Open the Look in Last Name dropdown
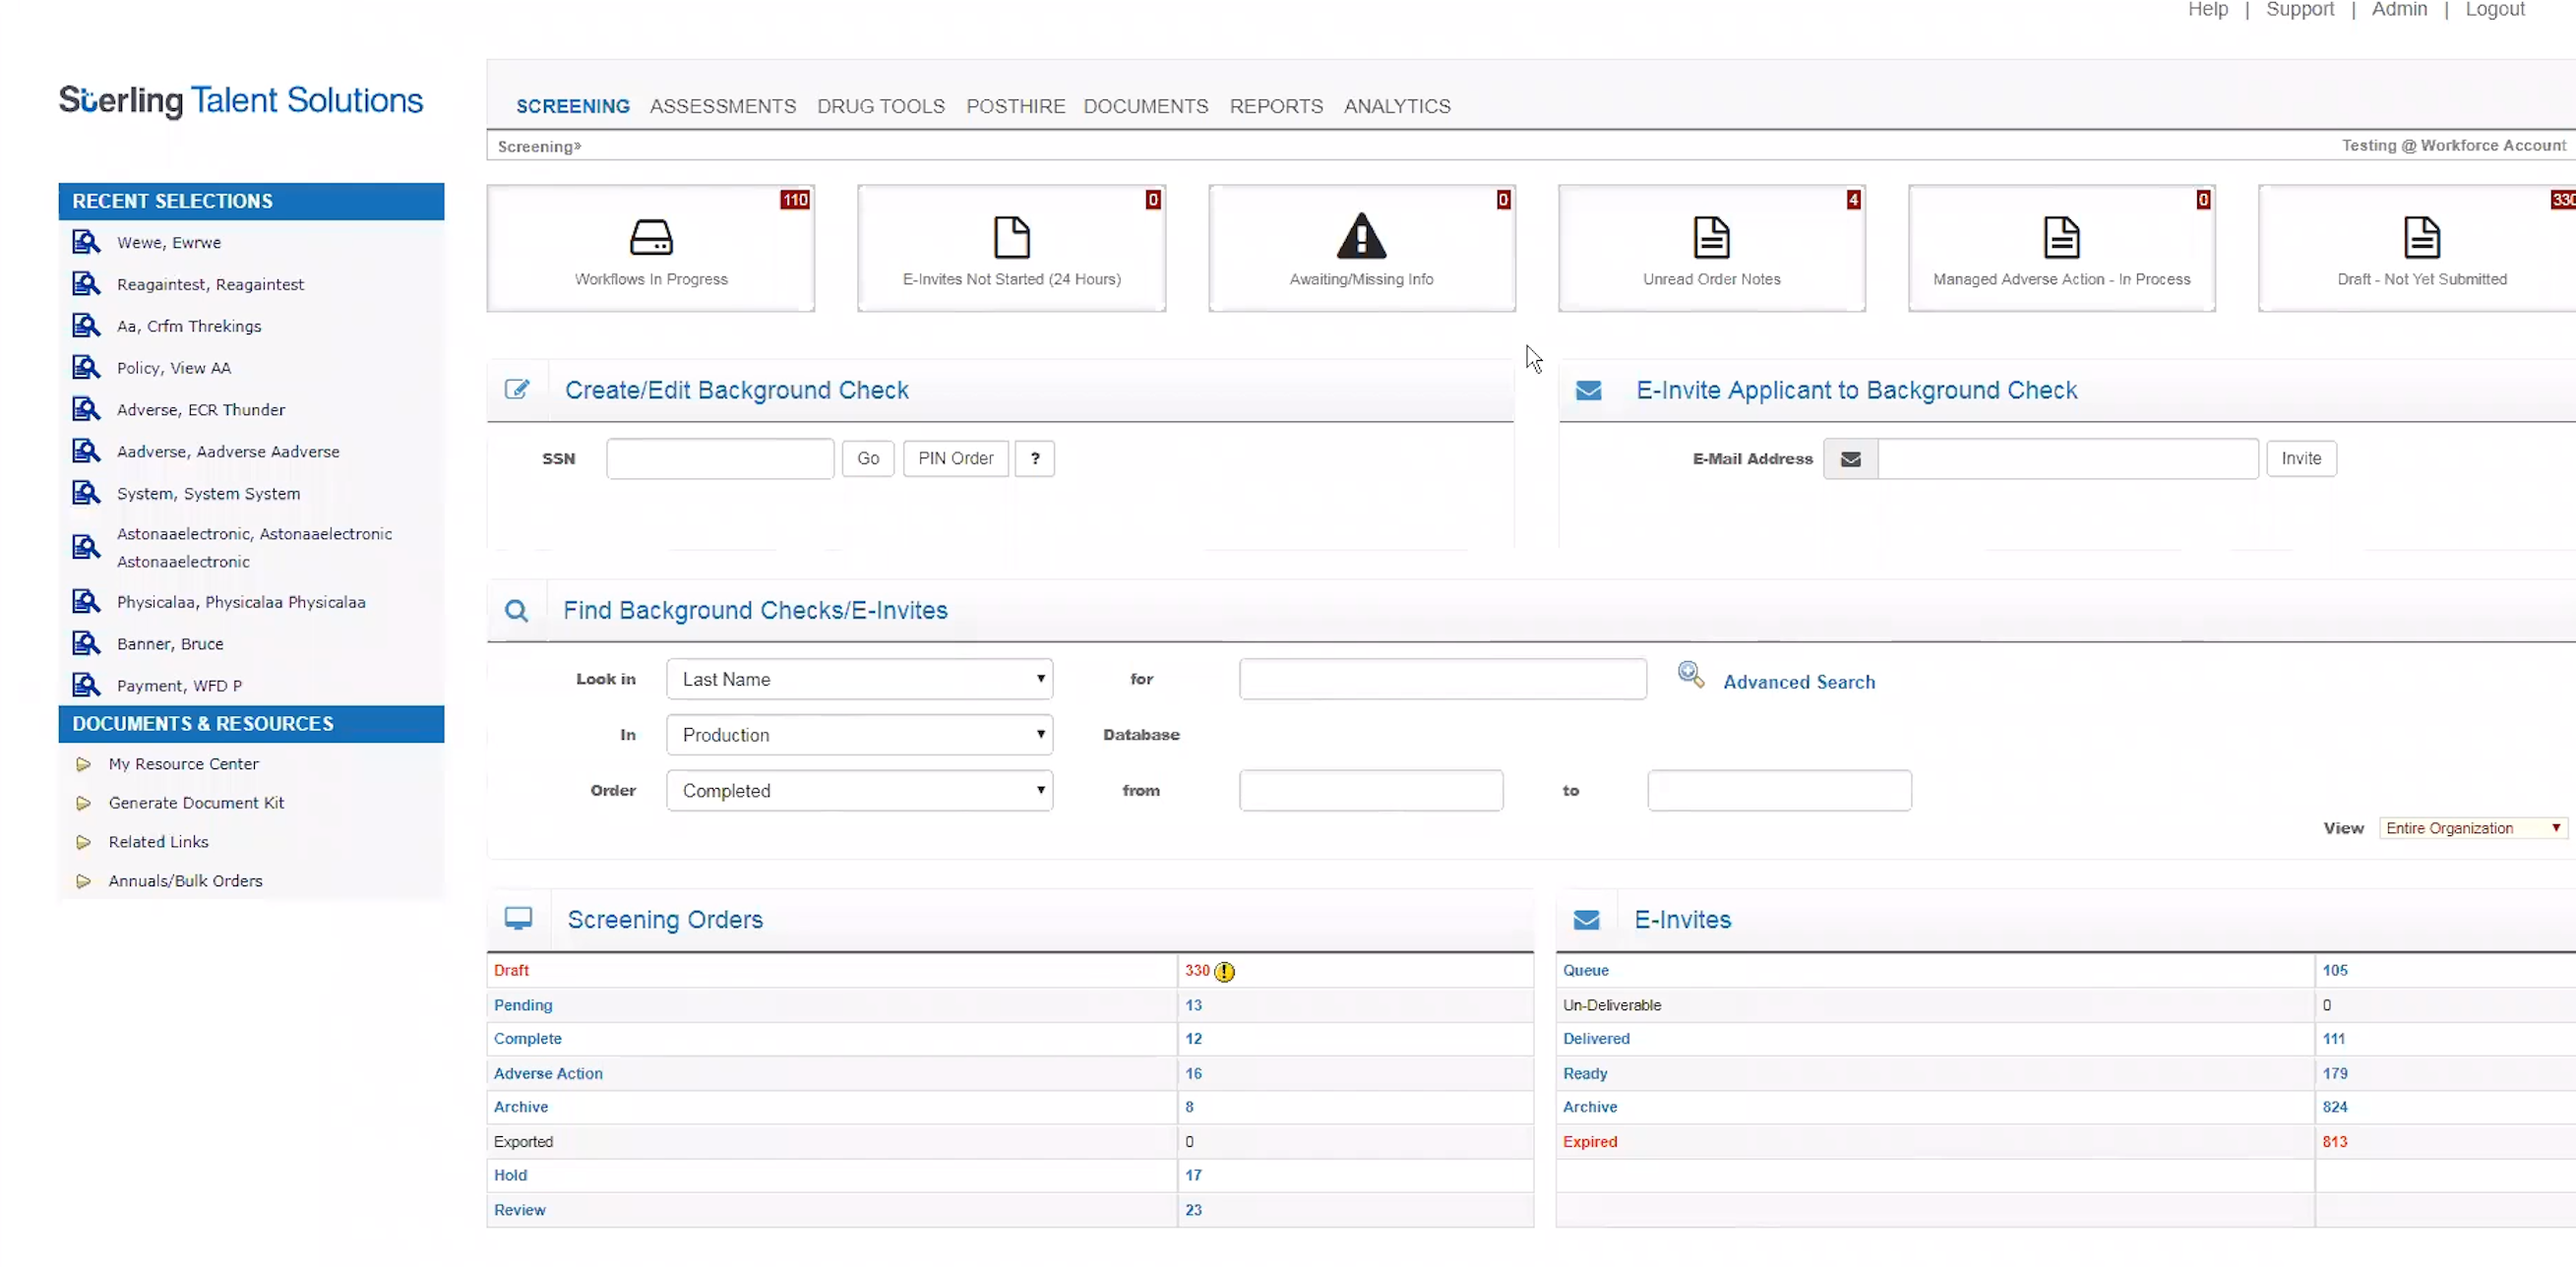The height and width of the screenshot is (1267, 2576). tap(859, 679)
